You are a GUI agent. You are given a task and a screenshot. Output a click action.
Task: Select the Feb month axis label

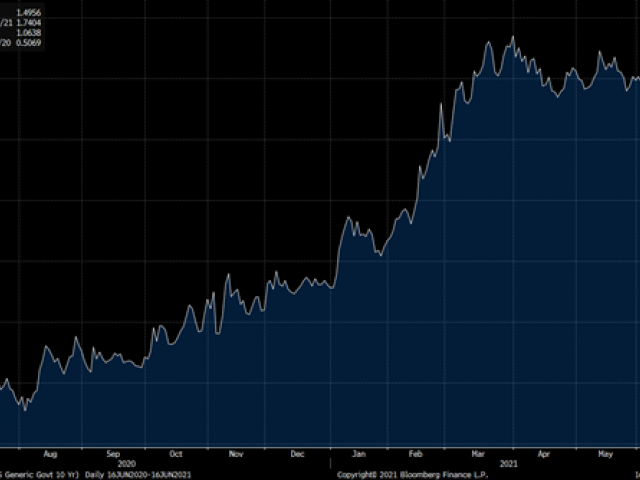pos(419,453)
